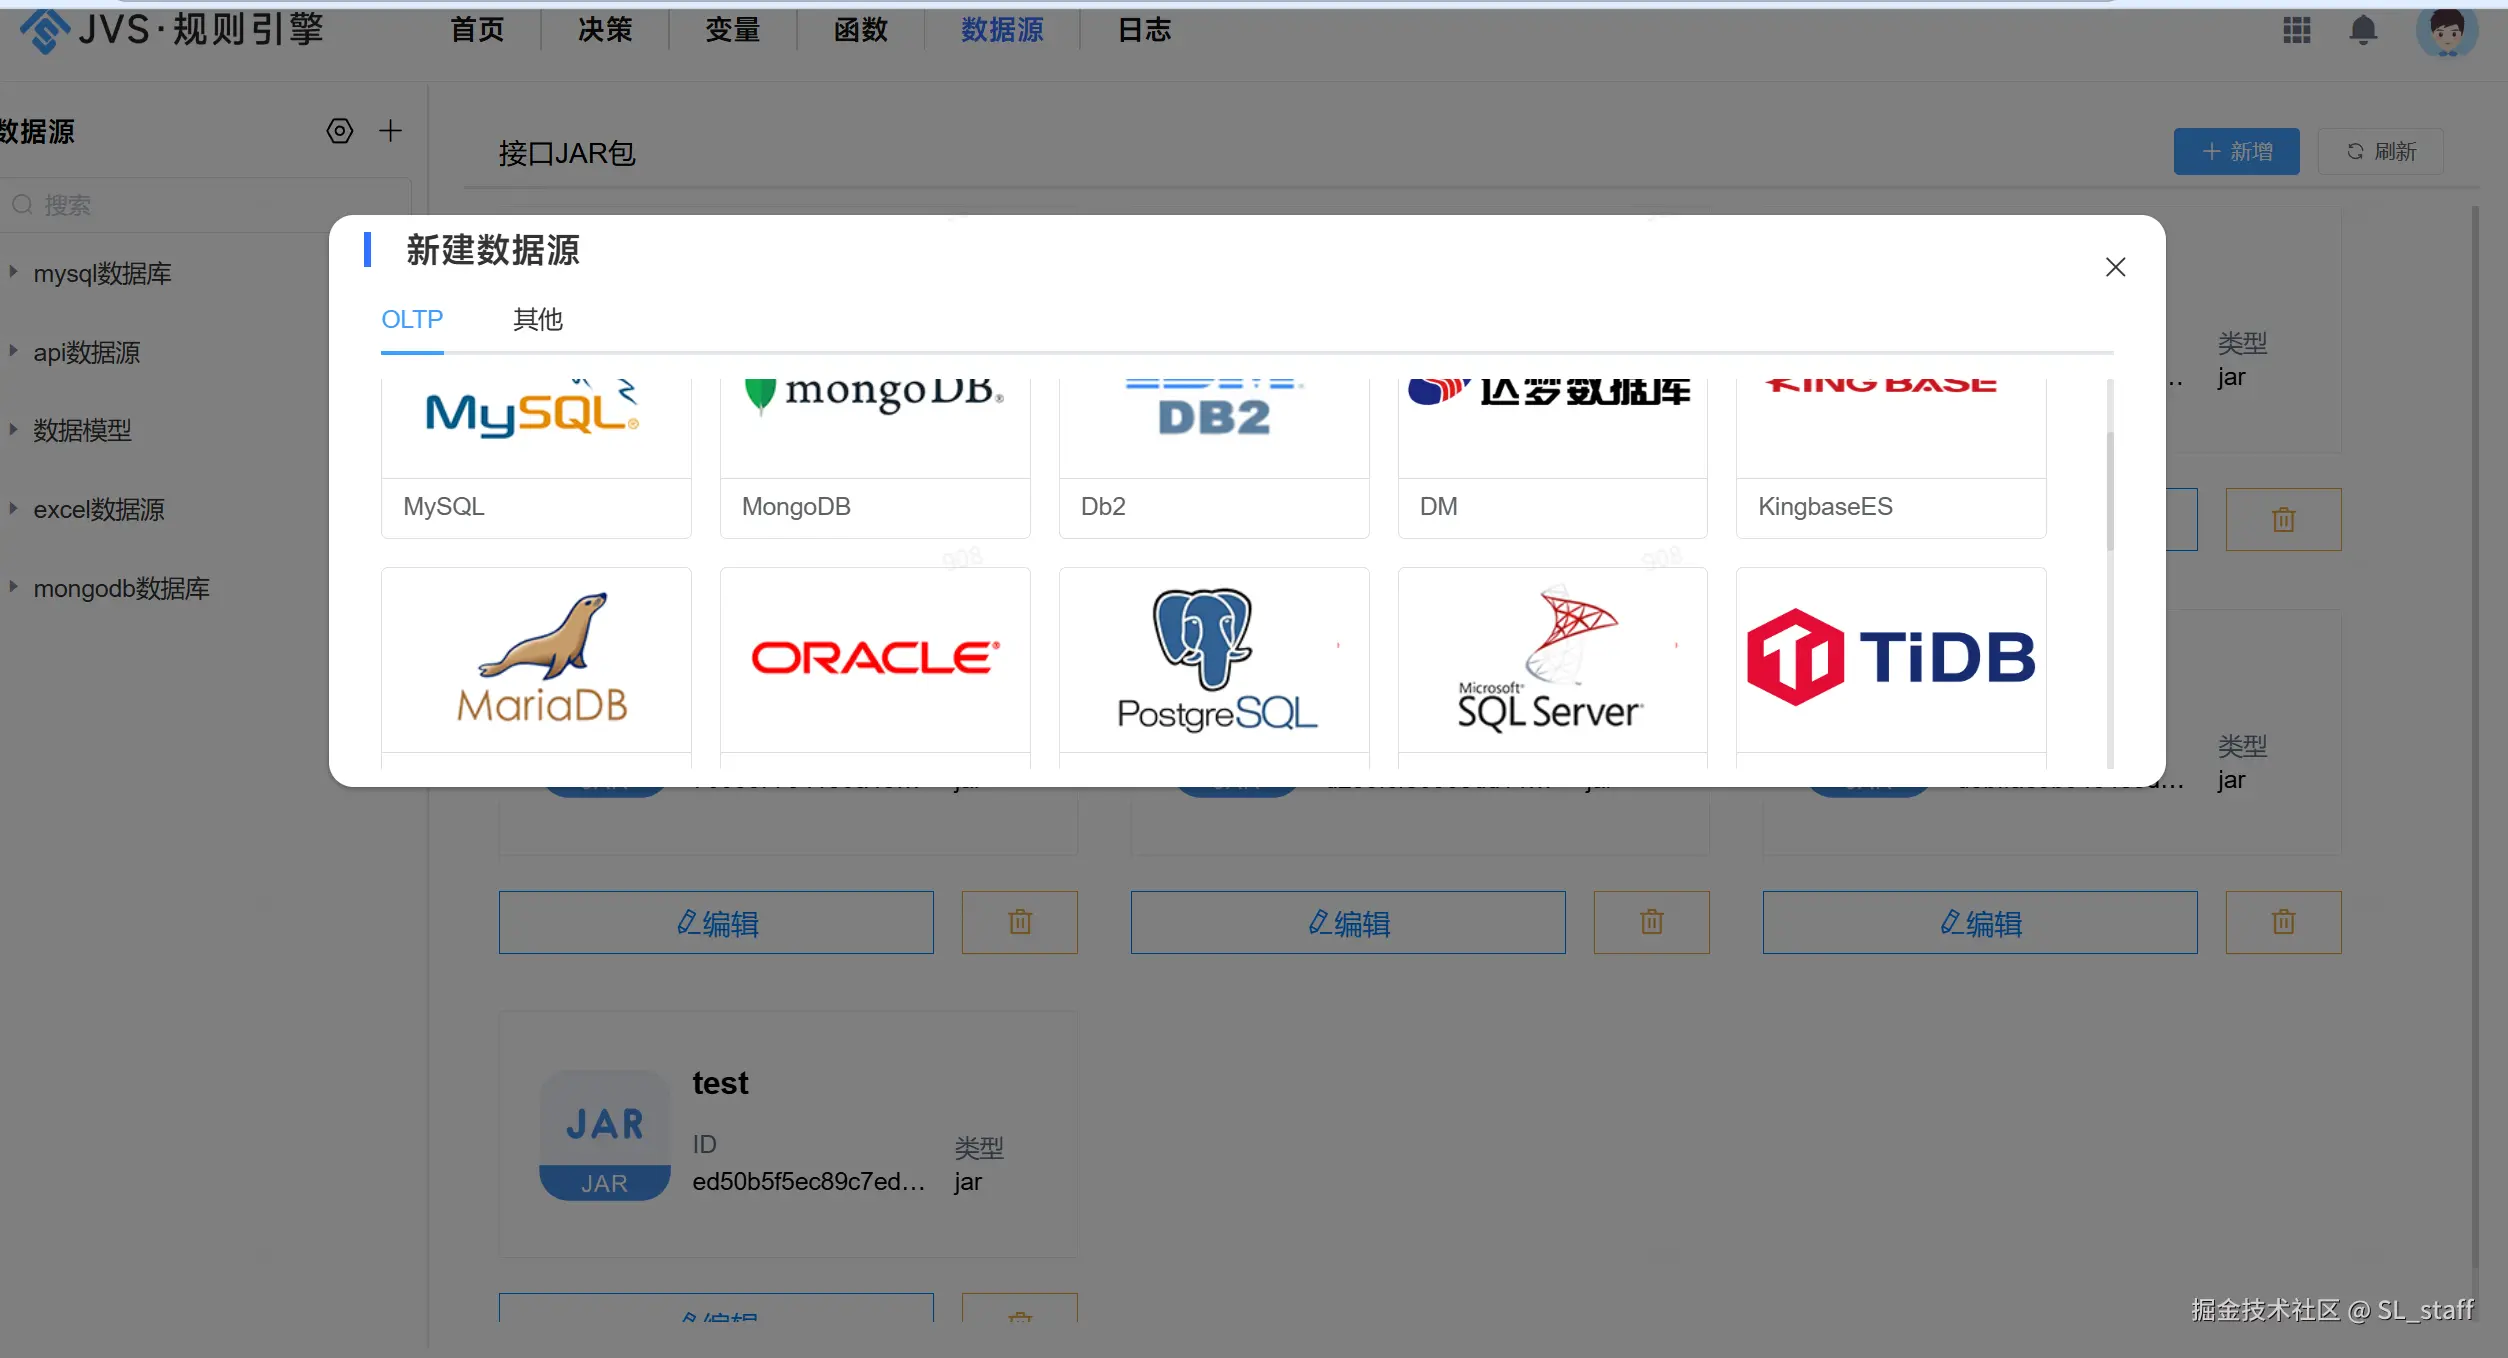Open the sidebar settings gear icon
This screenshot has height=1358, width=2508.
click(x=340, y=131)
